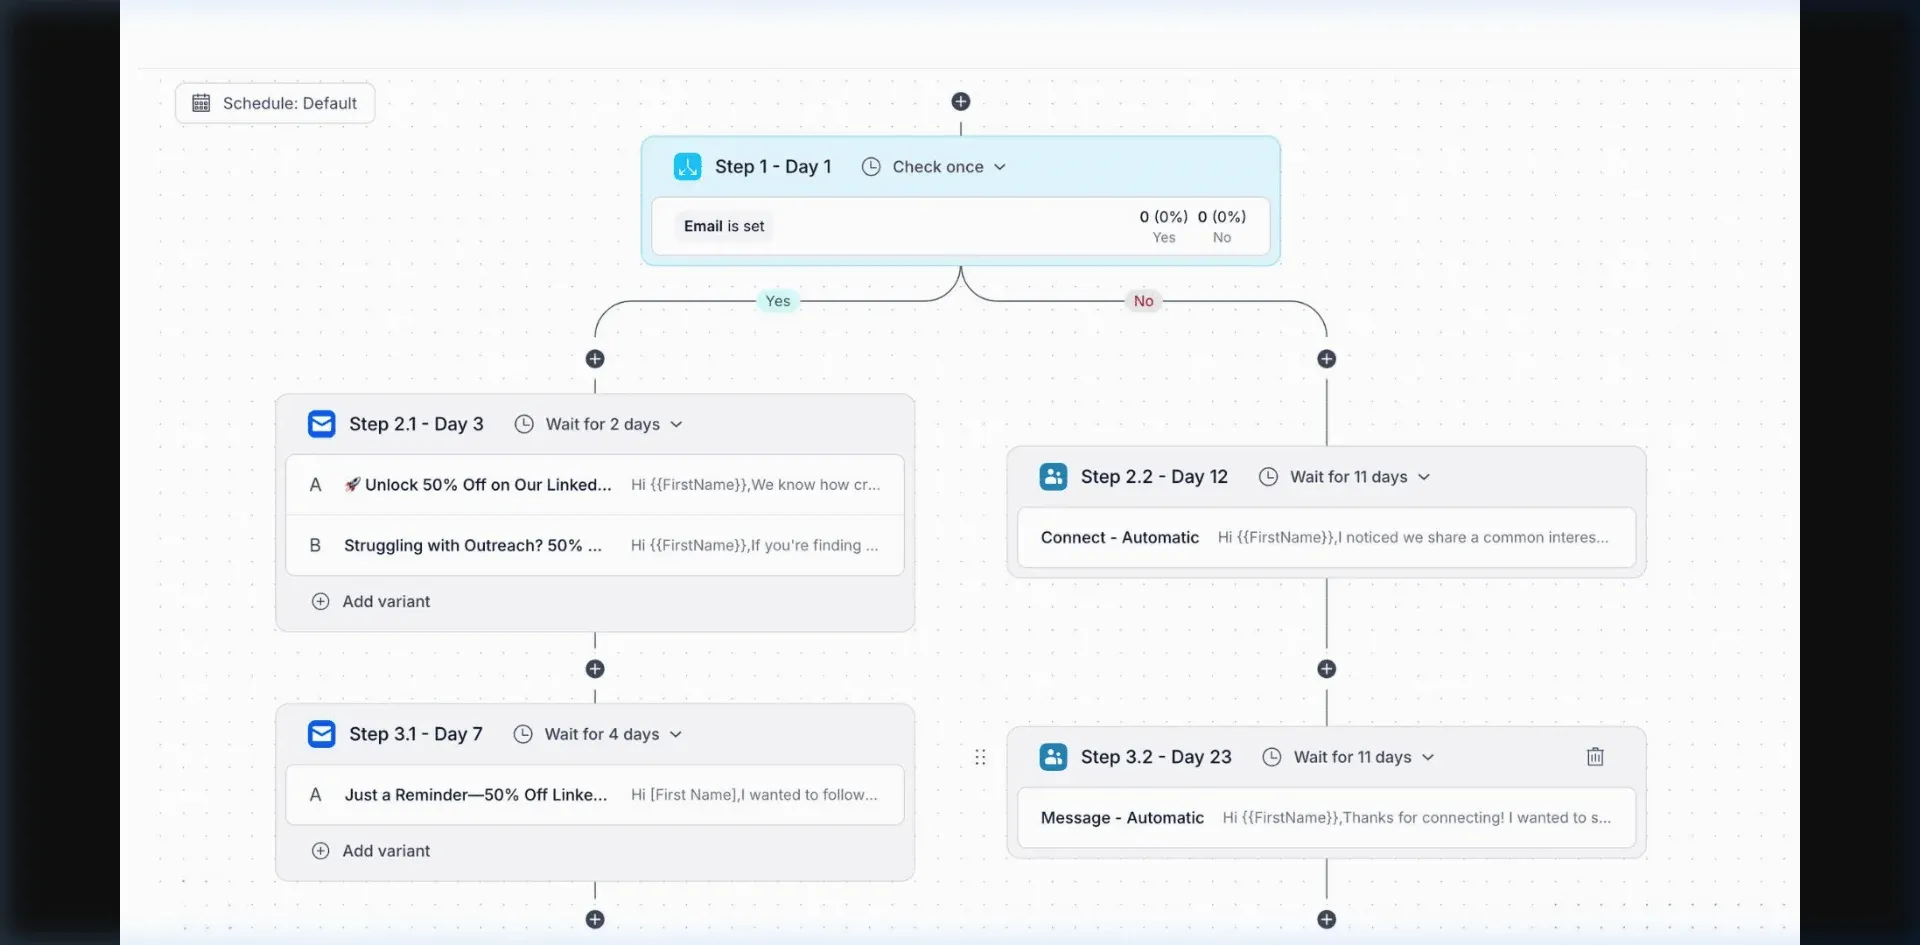The height and width of the screenshot is (945, 1920).
Task: Click the drag handle beside Step 3.2
Action: pyautogui.click(x=980, y=757)
